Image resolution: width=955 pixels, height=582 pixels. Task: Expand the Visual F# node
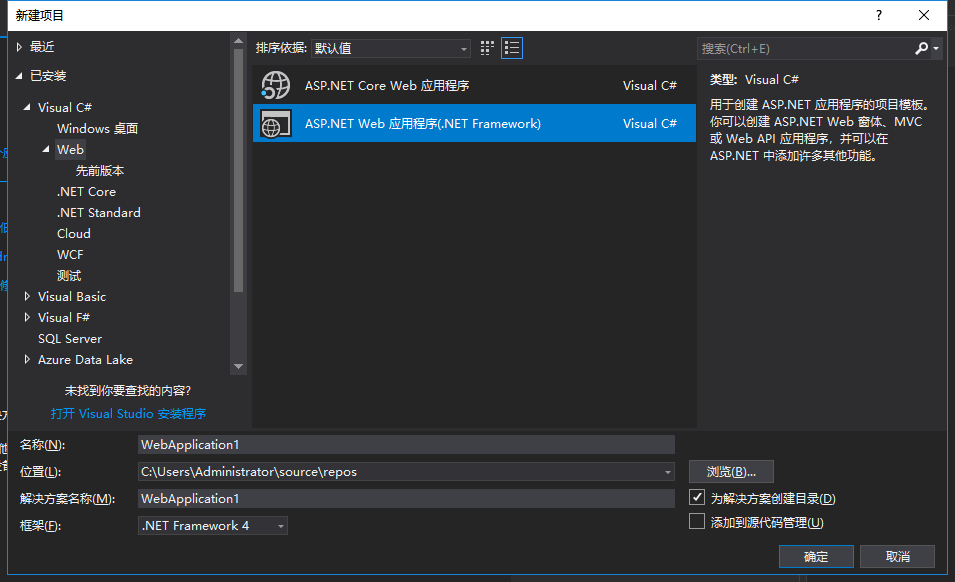(27, 317)
